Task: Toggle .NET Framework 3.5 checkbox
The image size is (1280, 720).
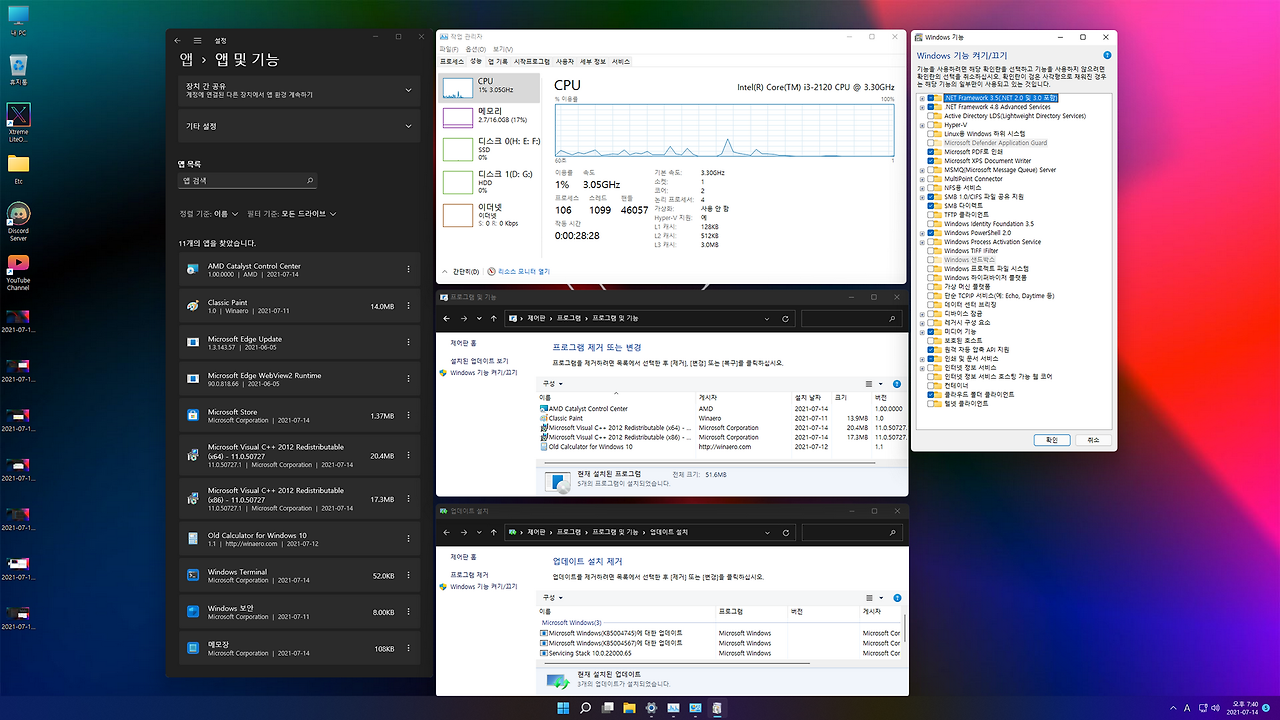Action: pos(930,98)
